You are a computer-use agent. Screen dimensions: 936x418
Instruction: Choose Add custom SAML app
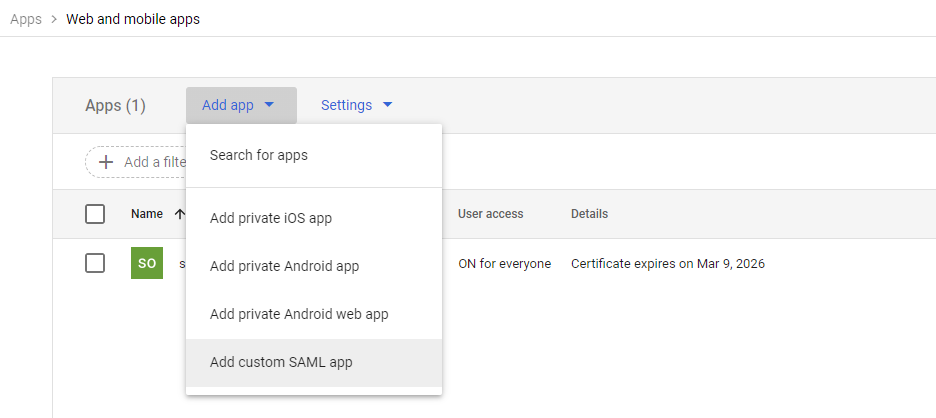tap(314, 362)
